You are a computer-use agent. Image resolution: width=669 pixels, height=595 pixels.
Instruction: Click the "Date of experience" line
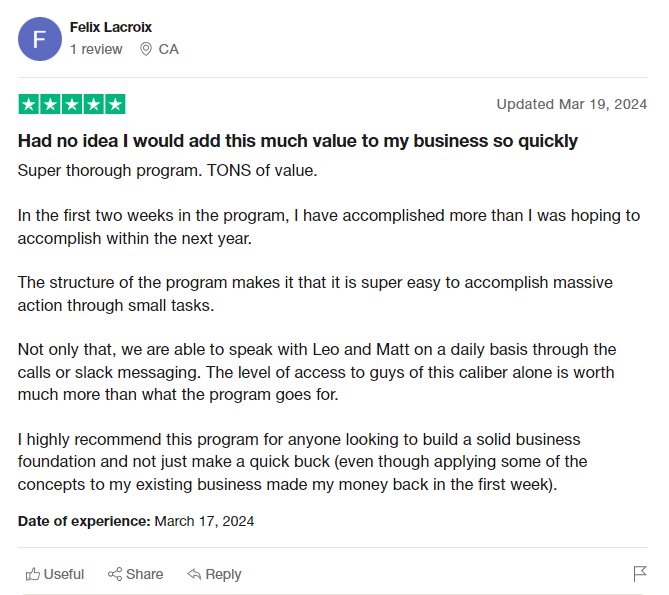(x=136, y=521)
